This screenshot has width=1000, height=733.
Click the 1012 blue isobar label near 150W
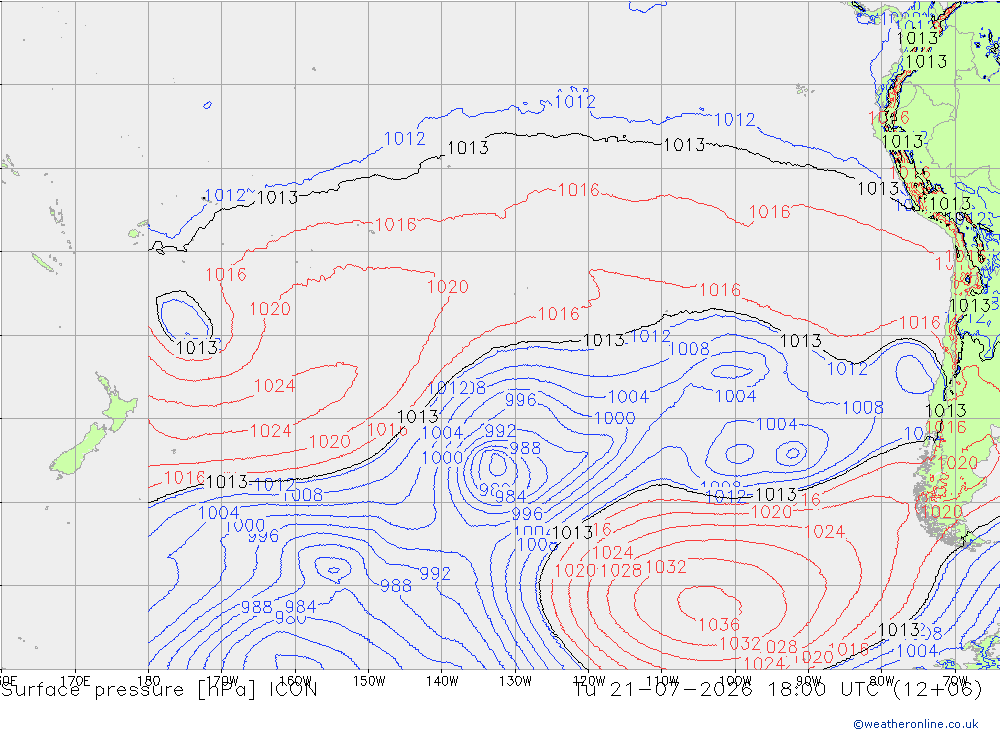404,138
